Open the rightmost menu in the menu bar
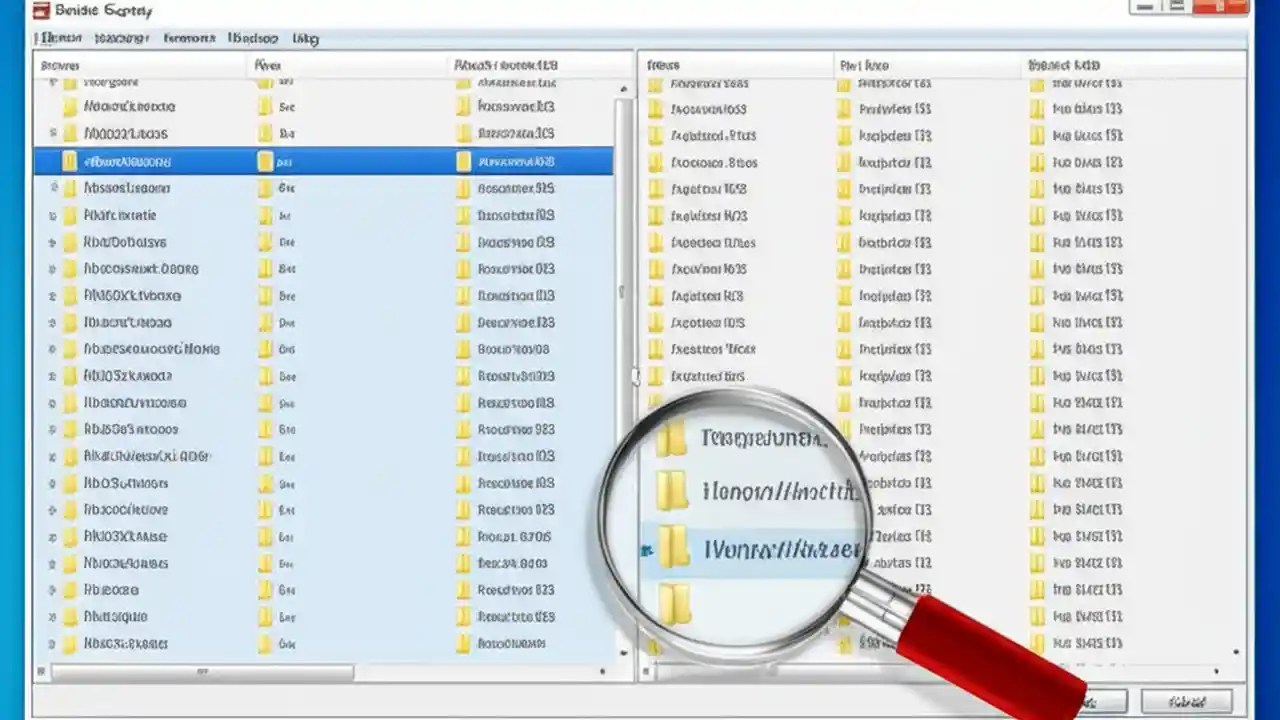The image size is (1280, 720). tap(305, 38)
